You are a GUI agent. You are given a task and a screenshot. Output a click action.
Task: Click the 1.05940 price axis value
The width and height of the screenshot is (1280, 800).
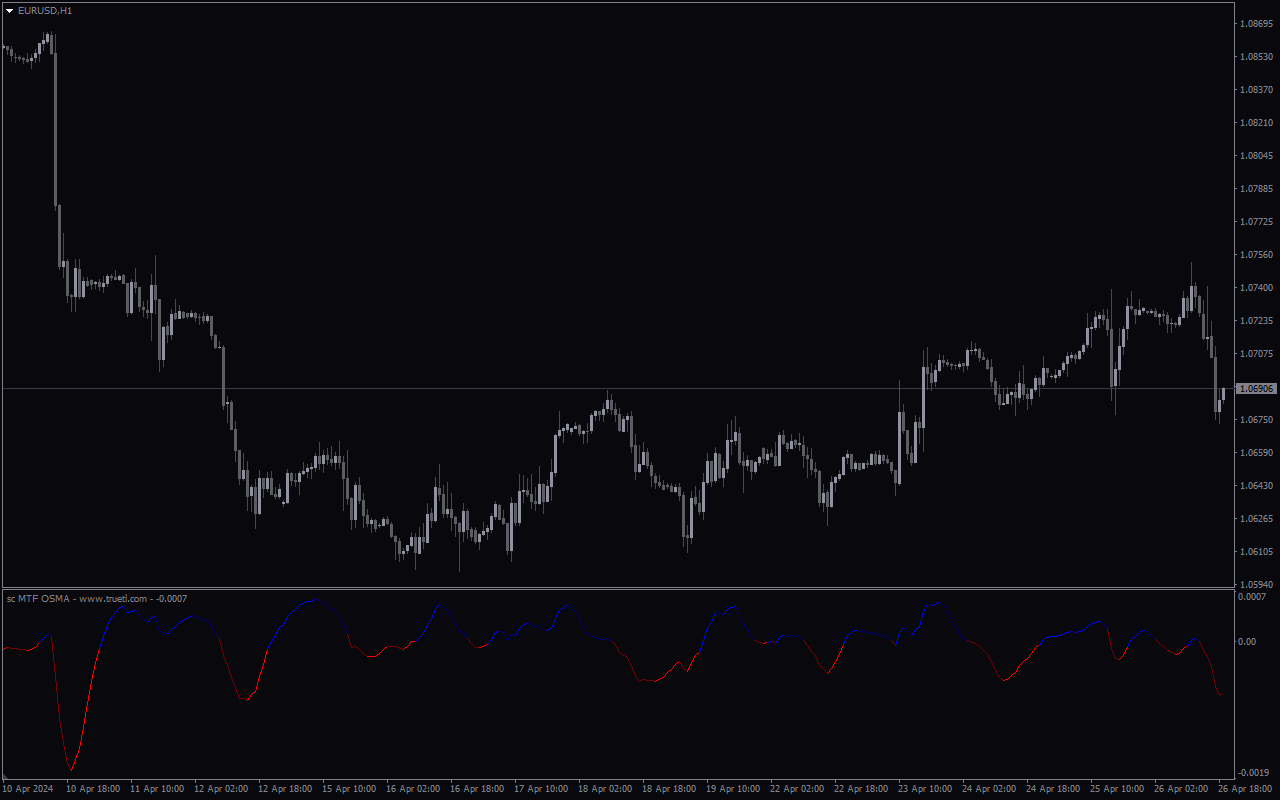pos(1257,584)
